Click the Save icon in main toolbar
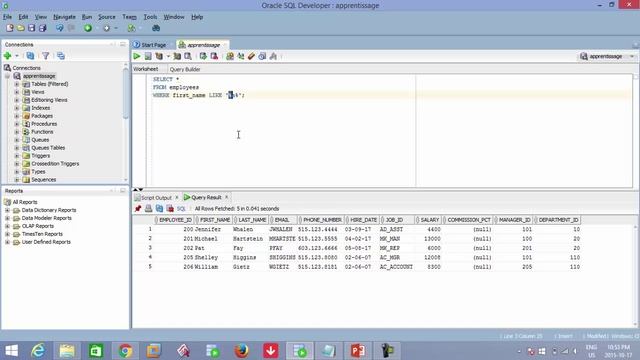Image resolution: width=640 pixels, height=360 pixels. (31, 28)
